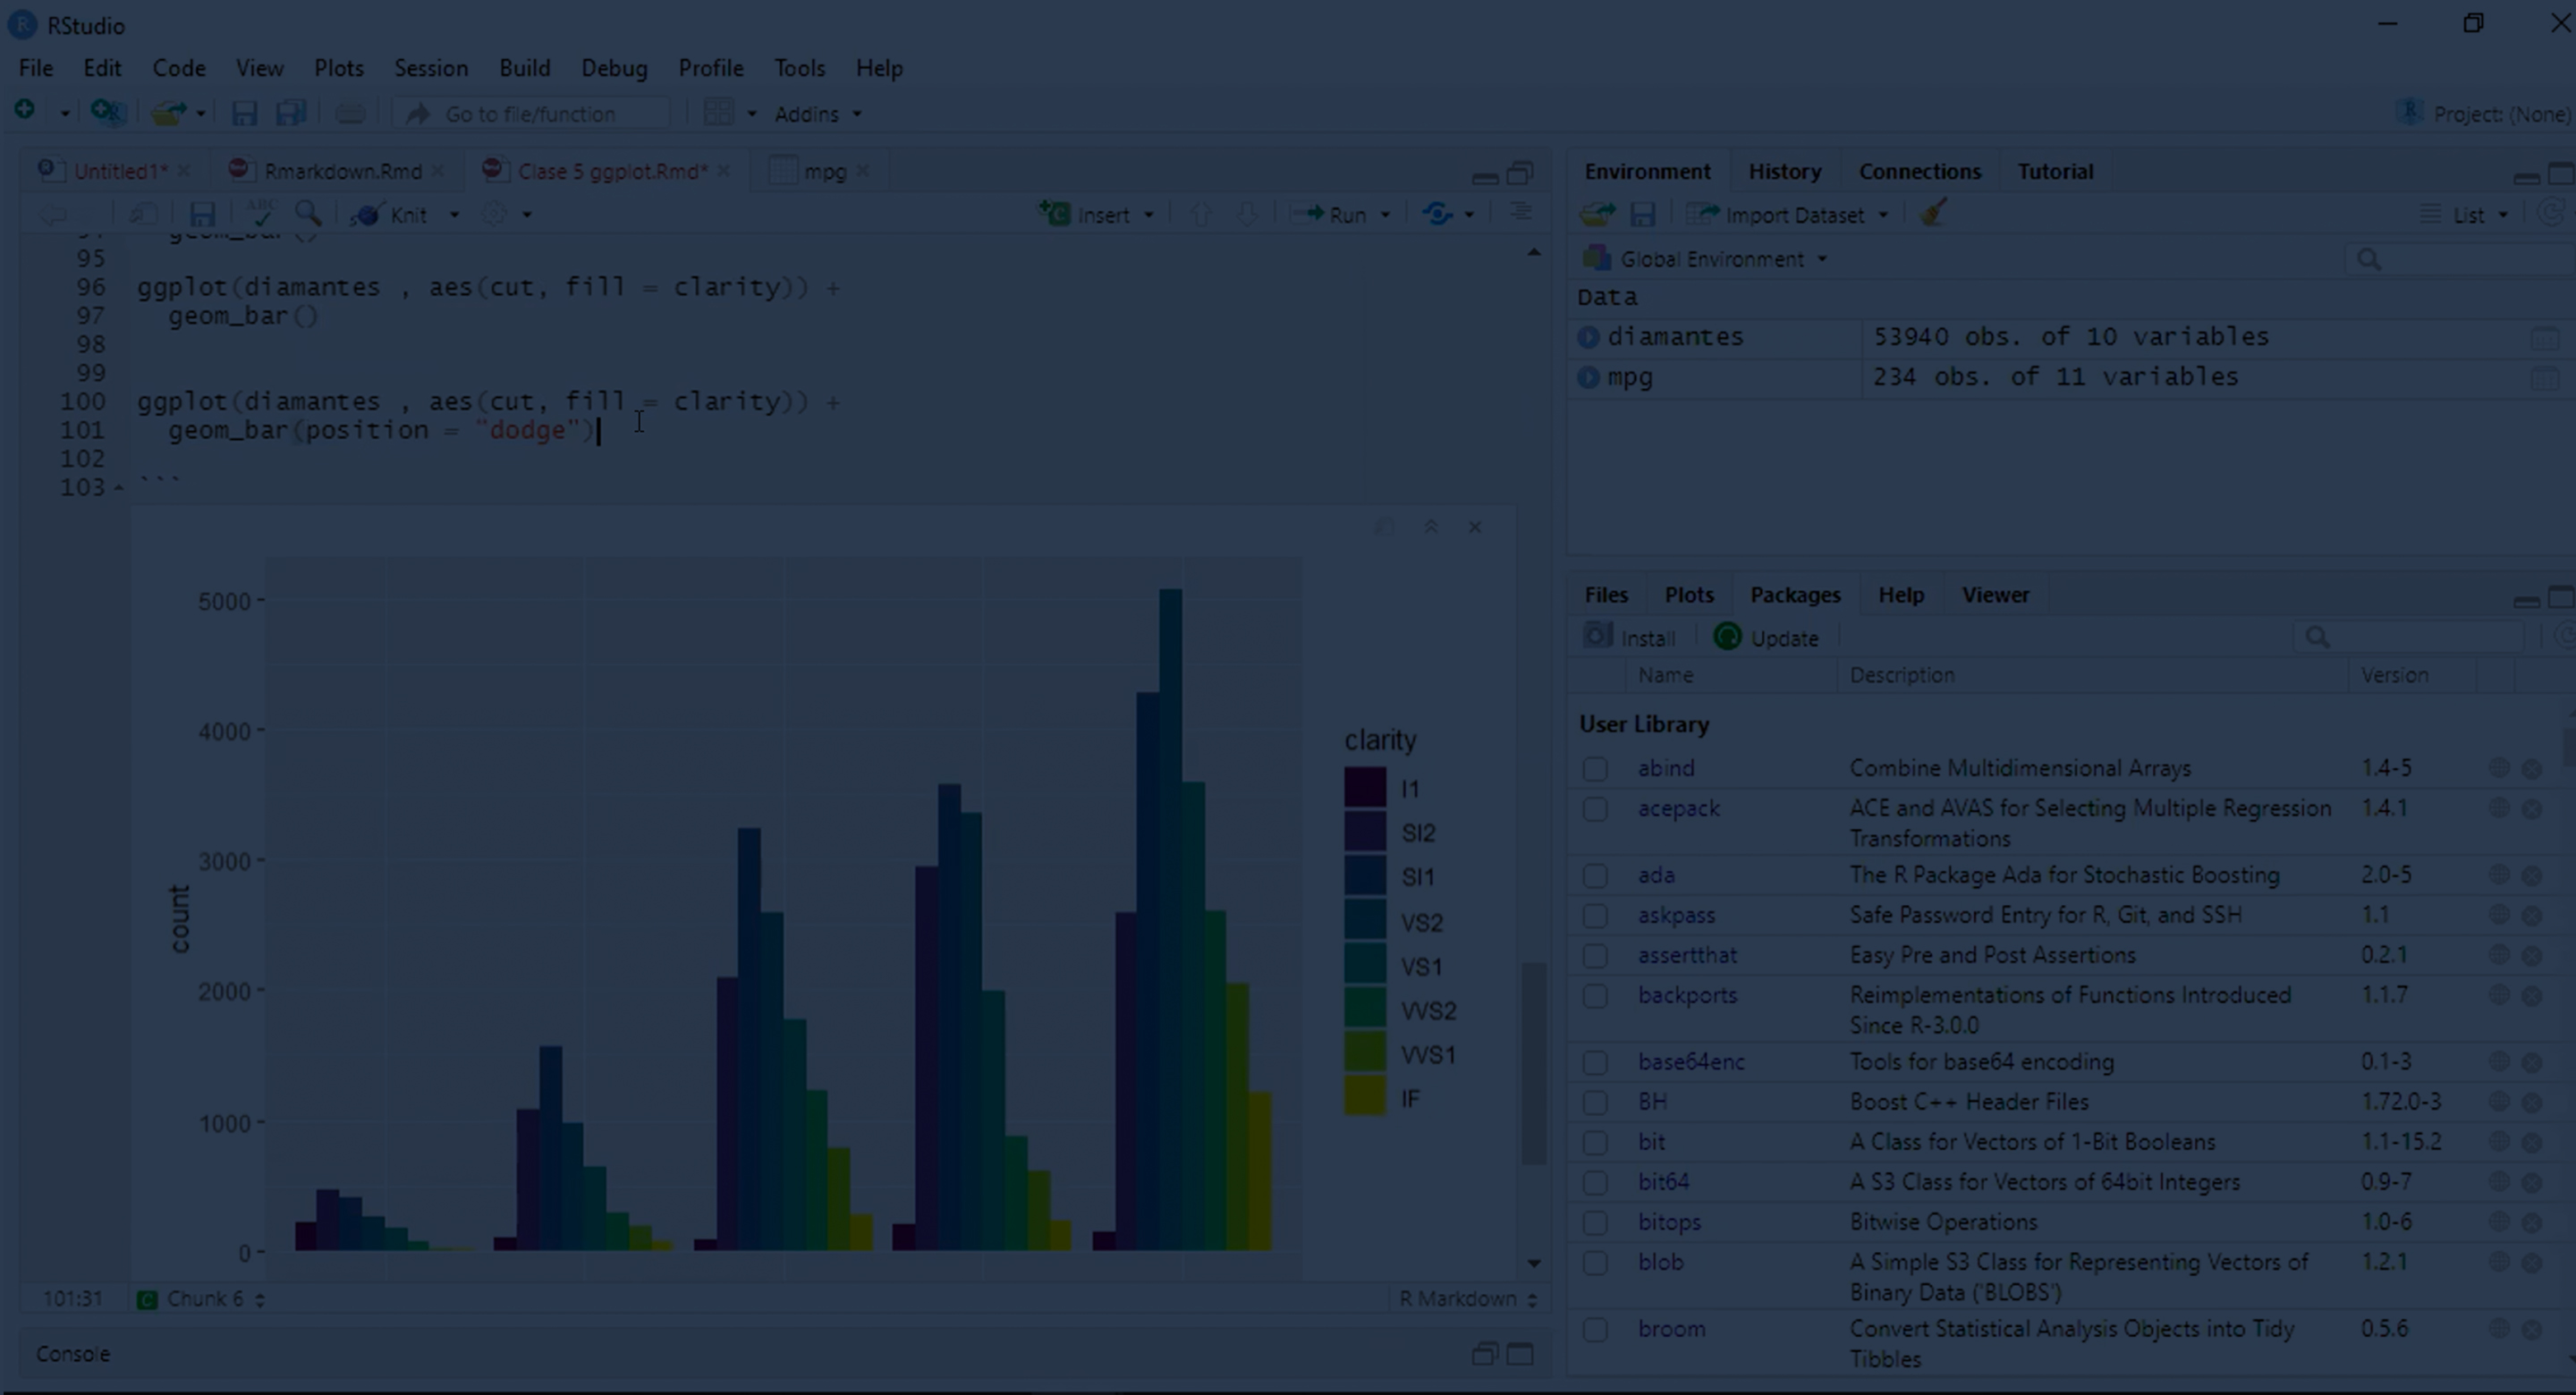Image resolution: width=2576 pixels, height=1395 pixels.
Task: Open the Knit options dropdown arrow
Action: click(454, 215)
